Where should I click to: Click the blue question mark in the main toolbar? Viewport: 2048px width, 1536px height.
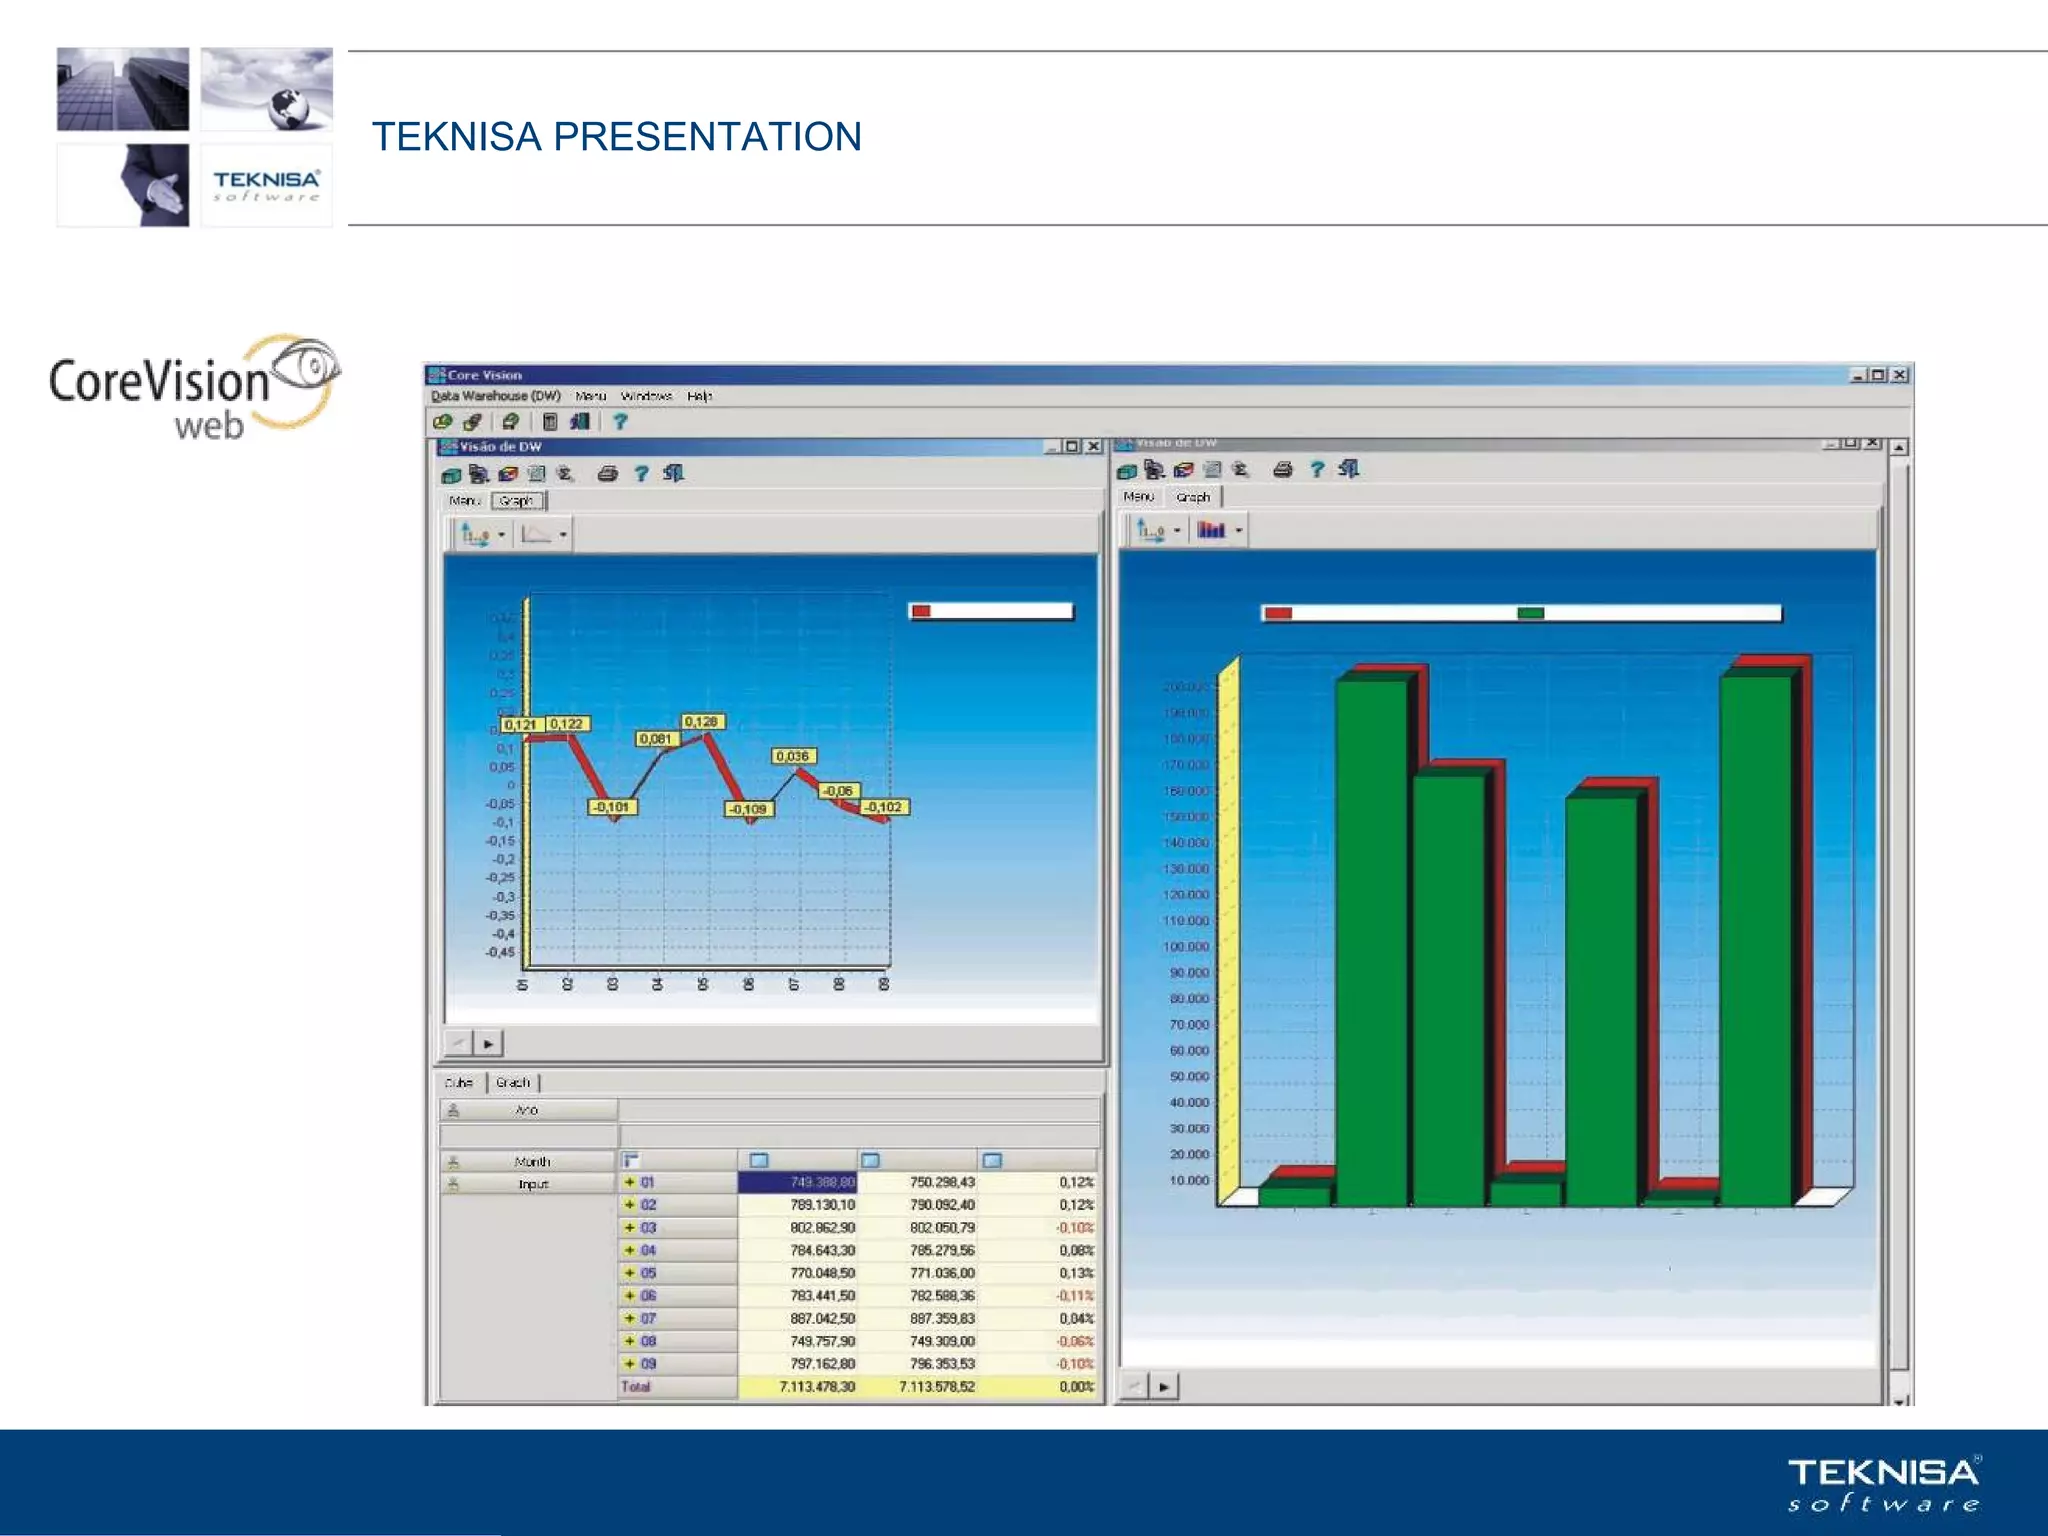click(620, 422)
